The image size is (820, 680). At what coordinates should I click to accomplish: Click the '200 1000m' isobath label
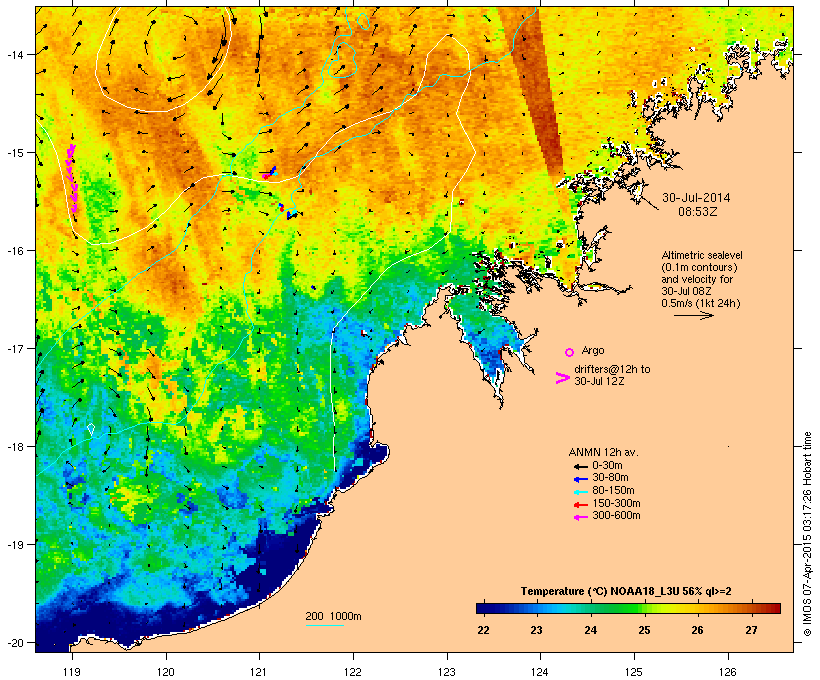click(x=333, y=616)
